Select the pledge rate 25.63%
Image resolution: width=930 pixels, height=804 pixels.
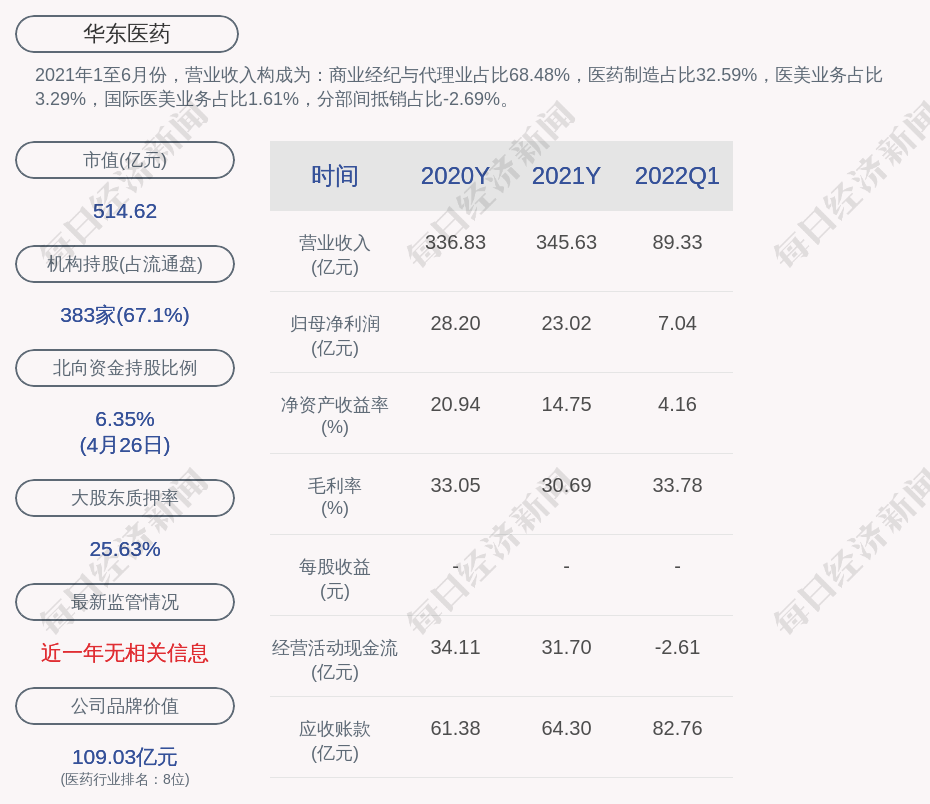[125, 549]
